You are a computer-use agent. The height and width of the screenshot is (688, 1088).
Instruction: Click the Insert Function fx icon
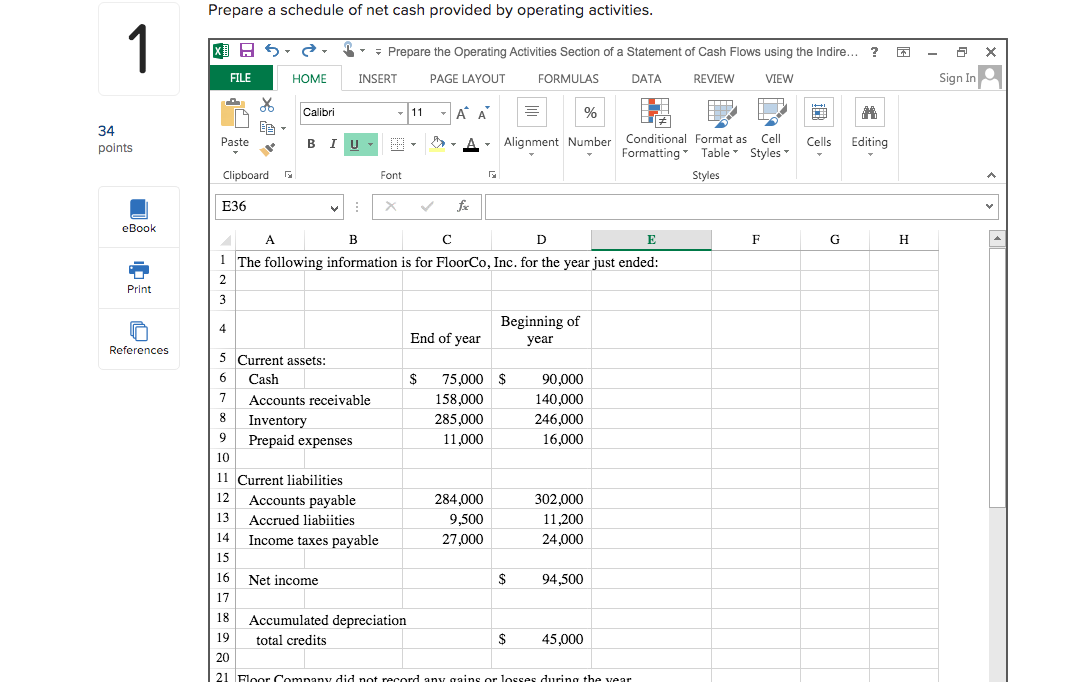coord(462,206)
